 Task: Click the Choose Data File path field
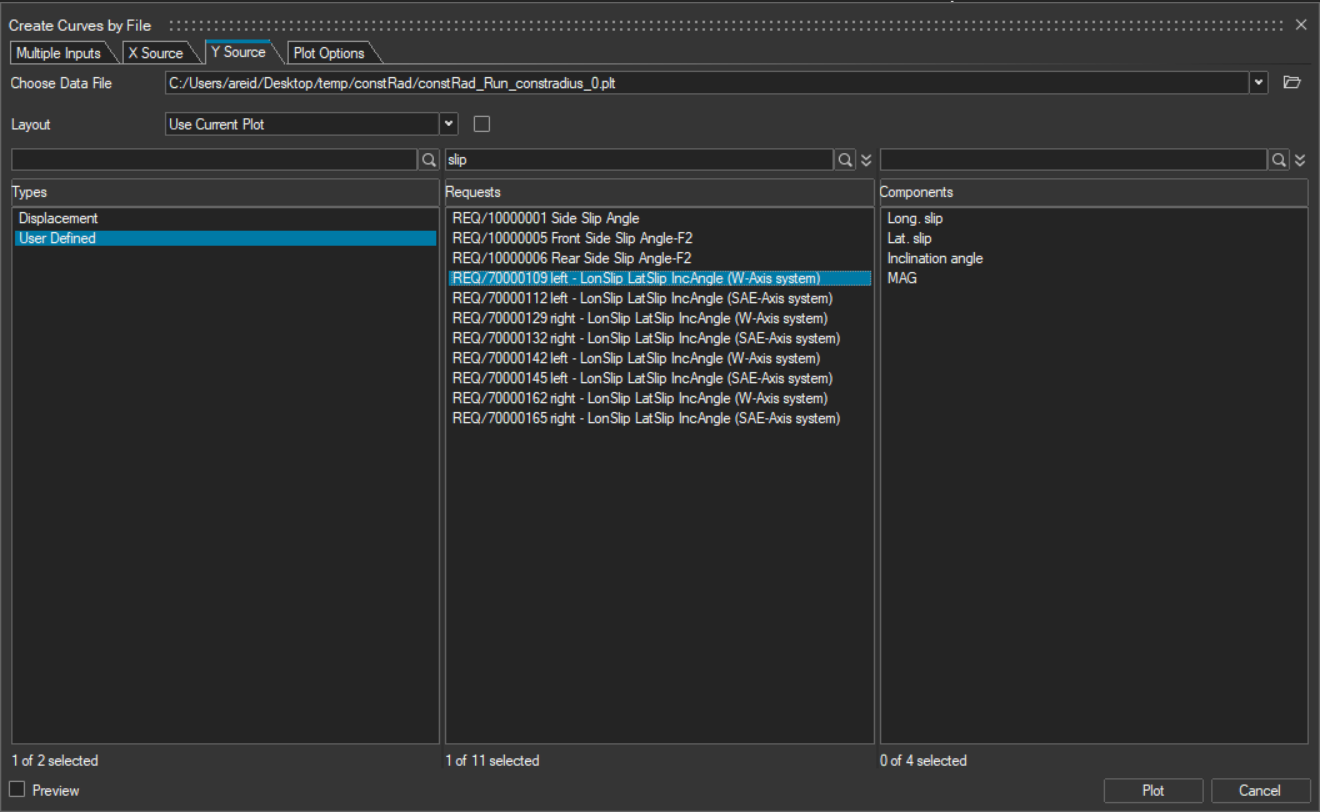coord(707,82)
